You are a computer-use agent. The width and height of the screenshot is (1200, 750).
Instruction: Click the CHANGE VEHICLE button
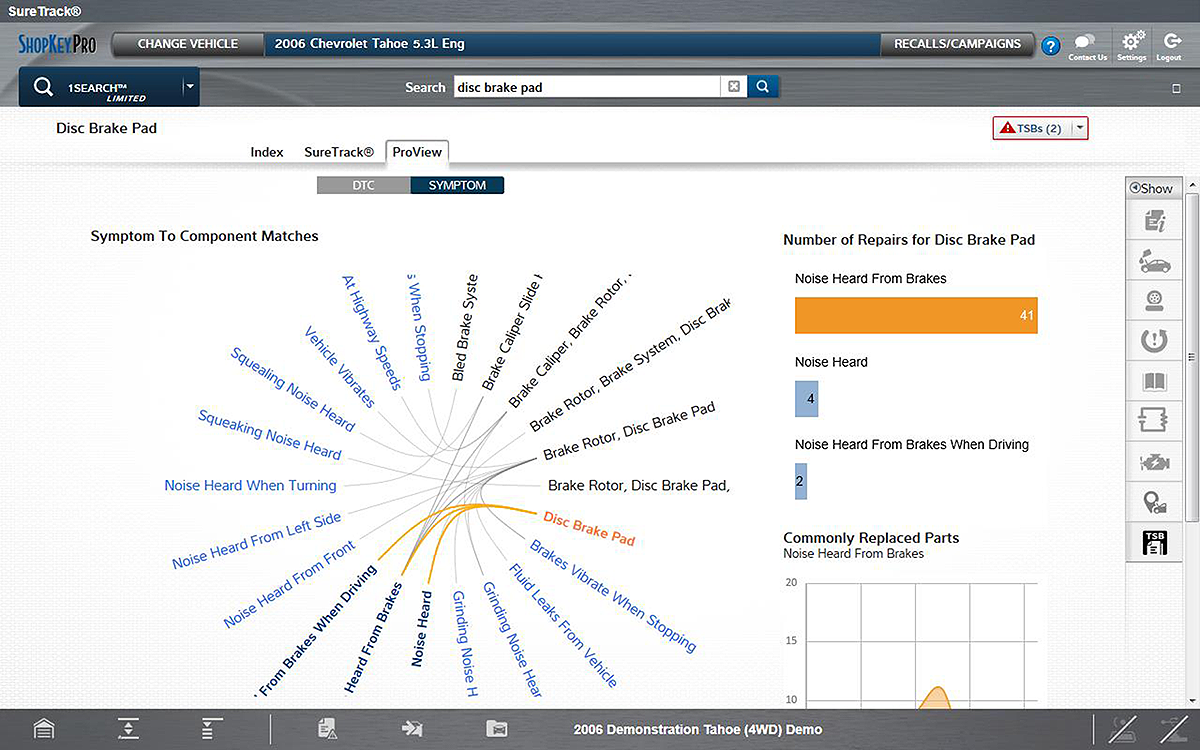click(x=187, y=44)
